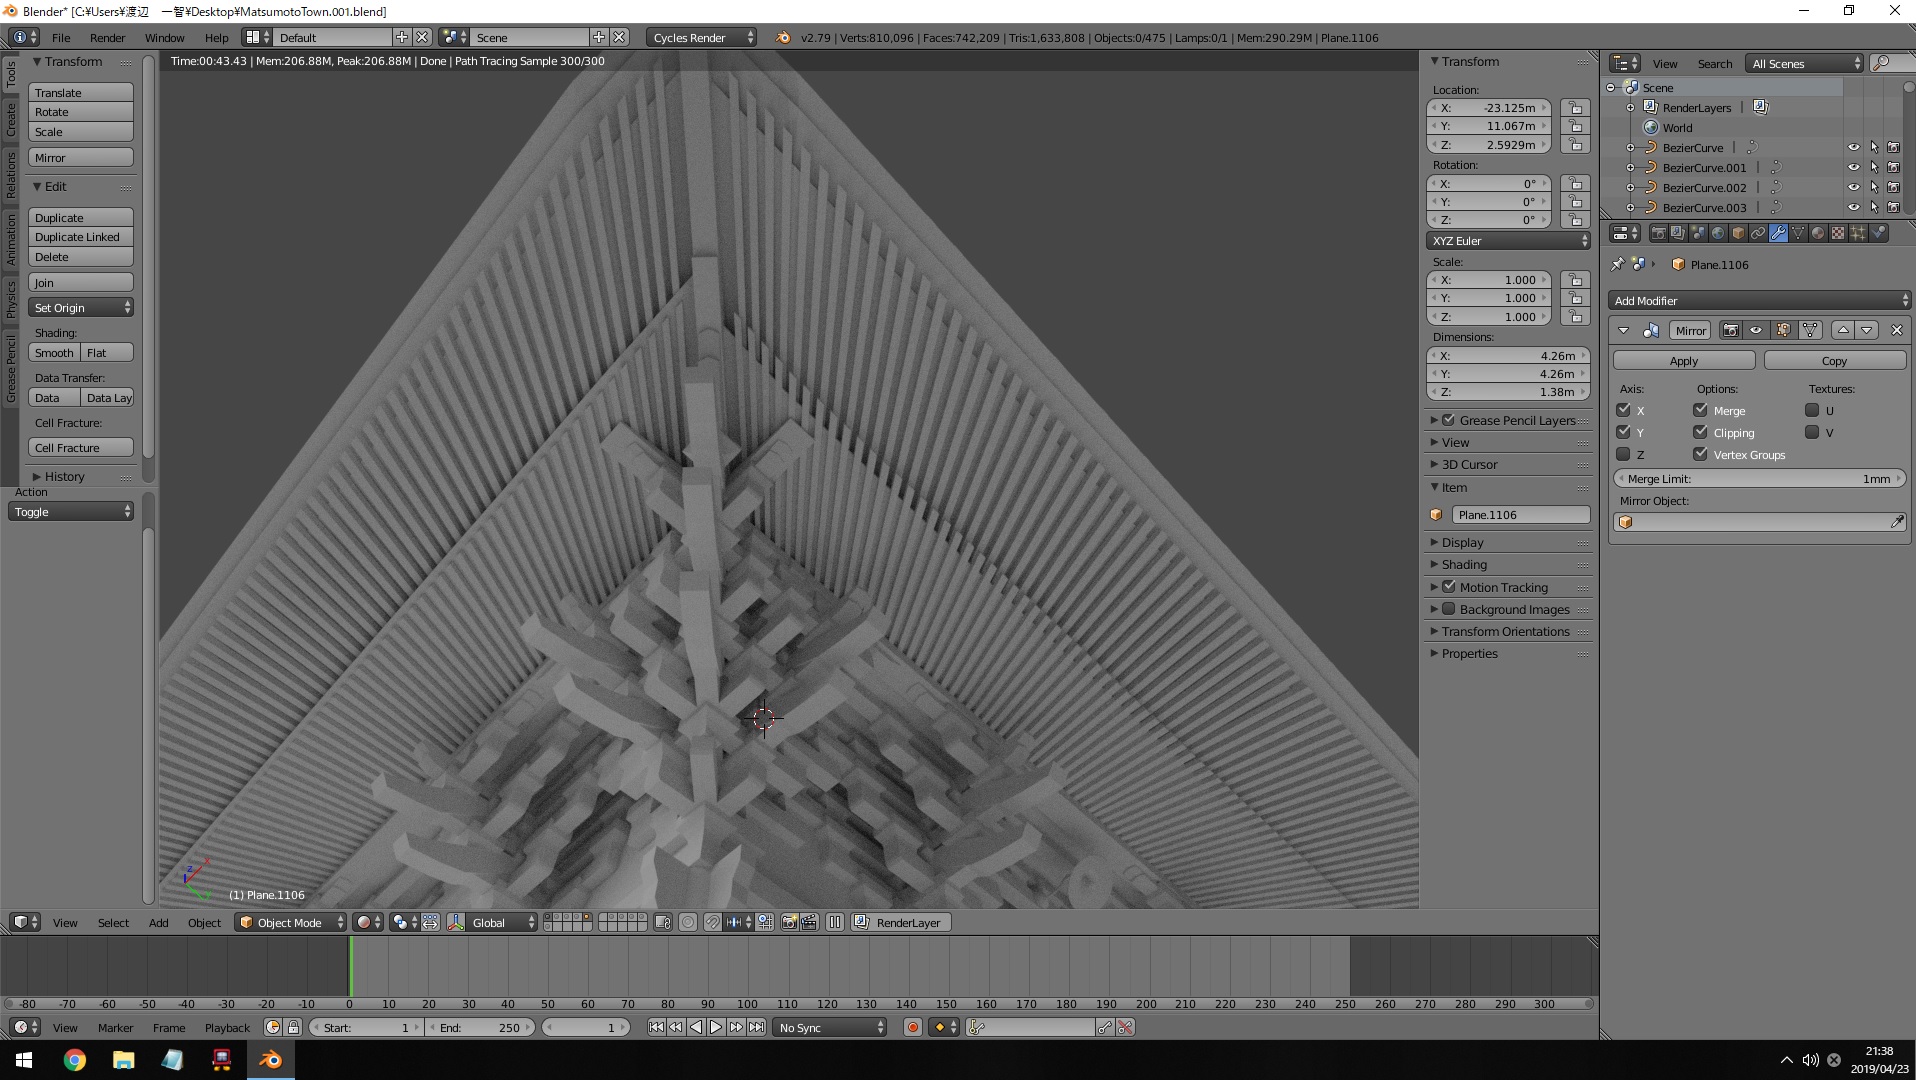Open the World properties tab
This screenshot has width=1916, height=1080.
click(1718, 233)
